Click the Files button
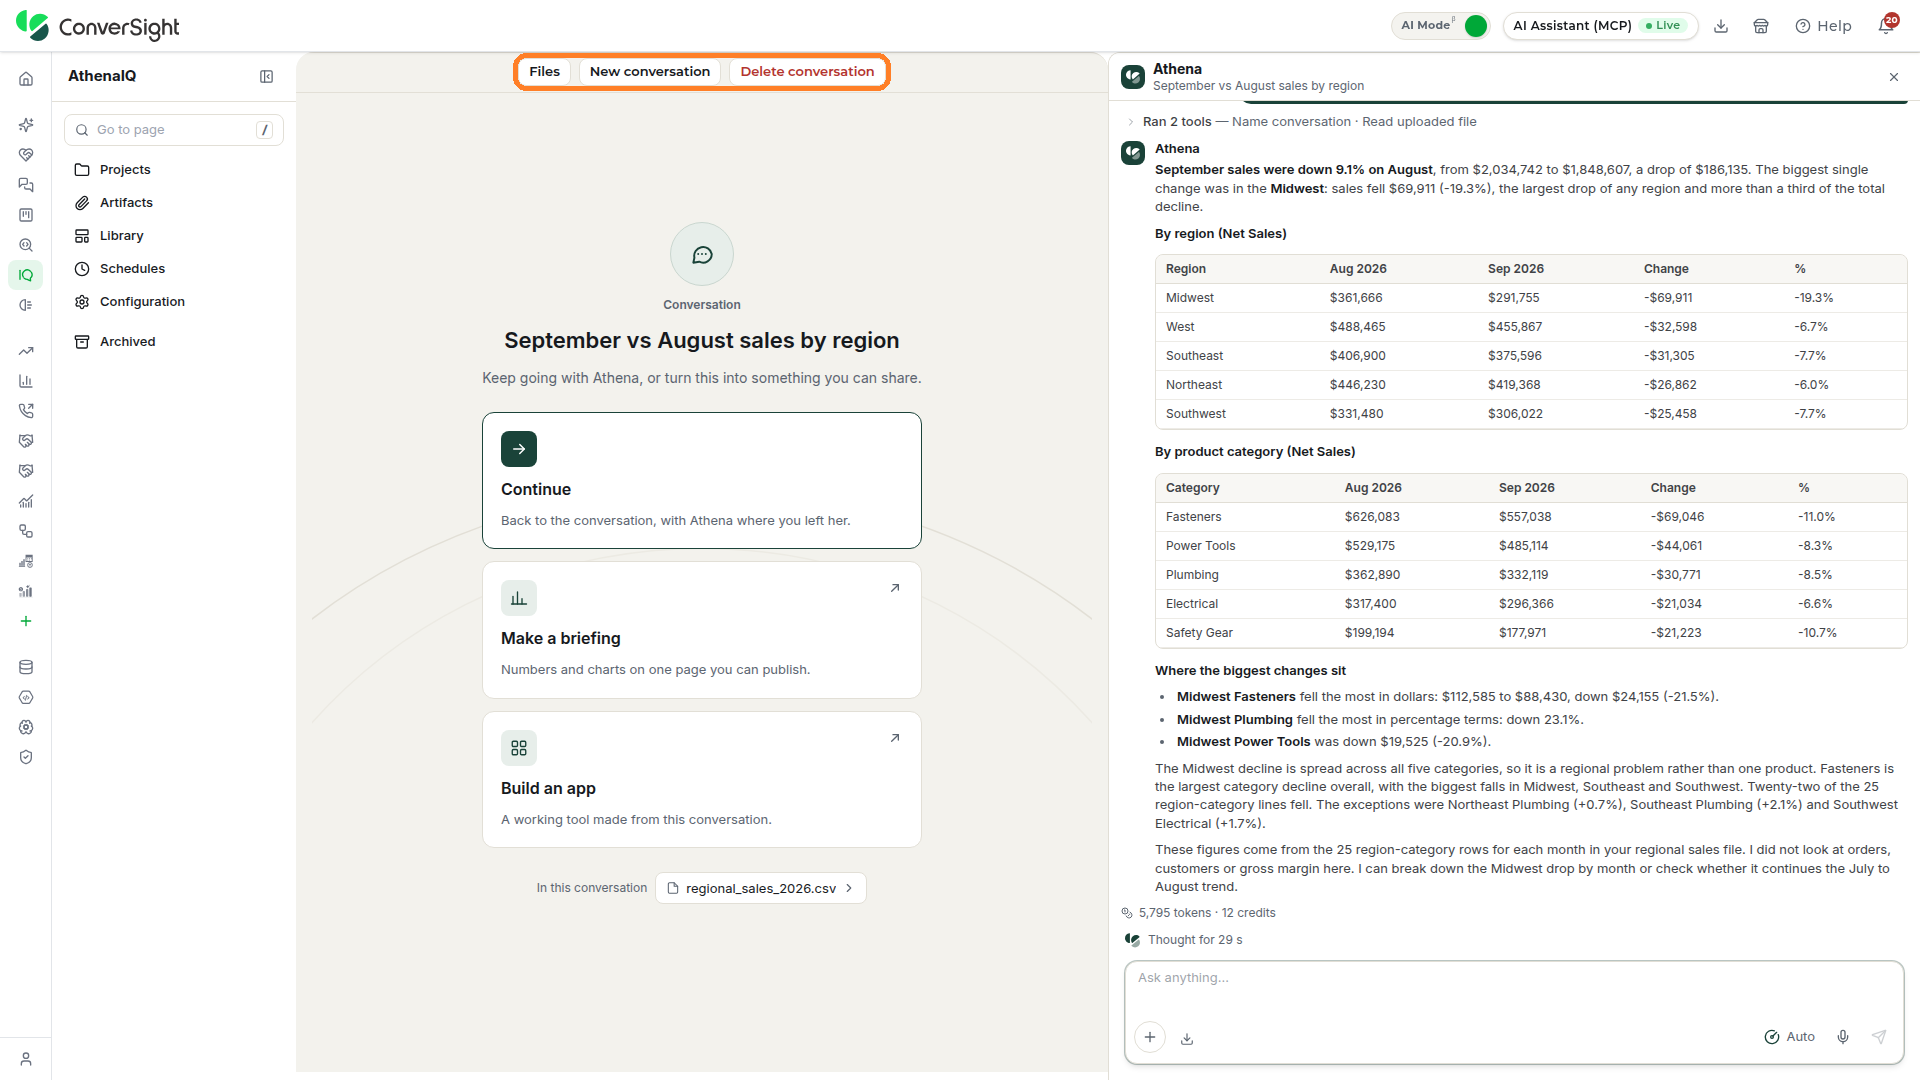 544,72
